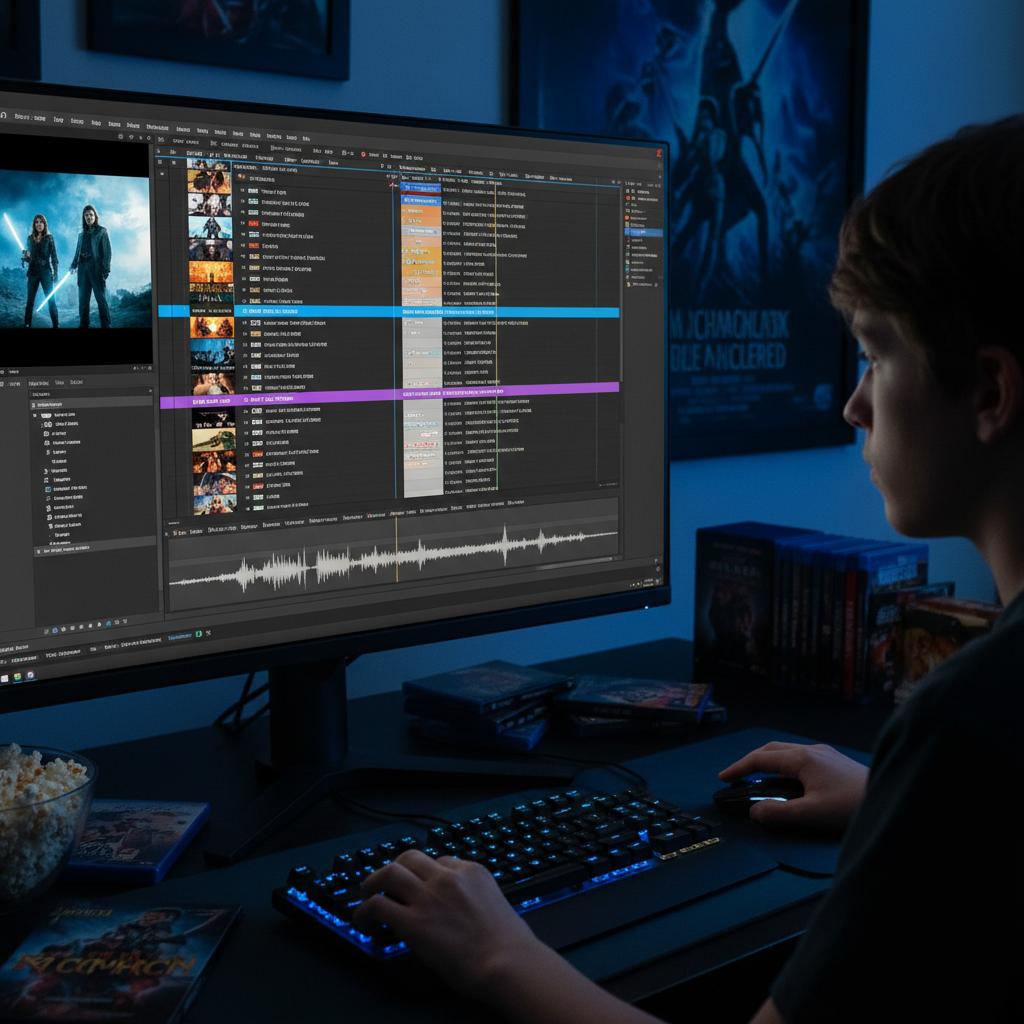Screen dimensions: 1024x1024
Task: Click the zoom icon at the waveform panel's bottom-right corner
Action: pos(655,579)
